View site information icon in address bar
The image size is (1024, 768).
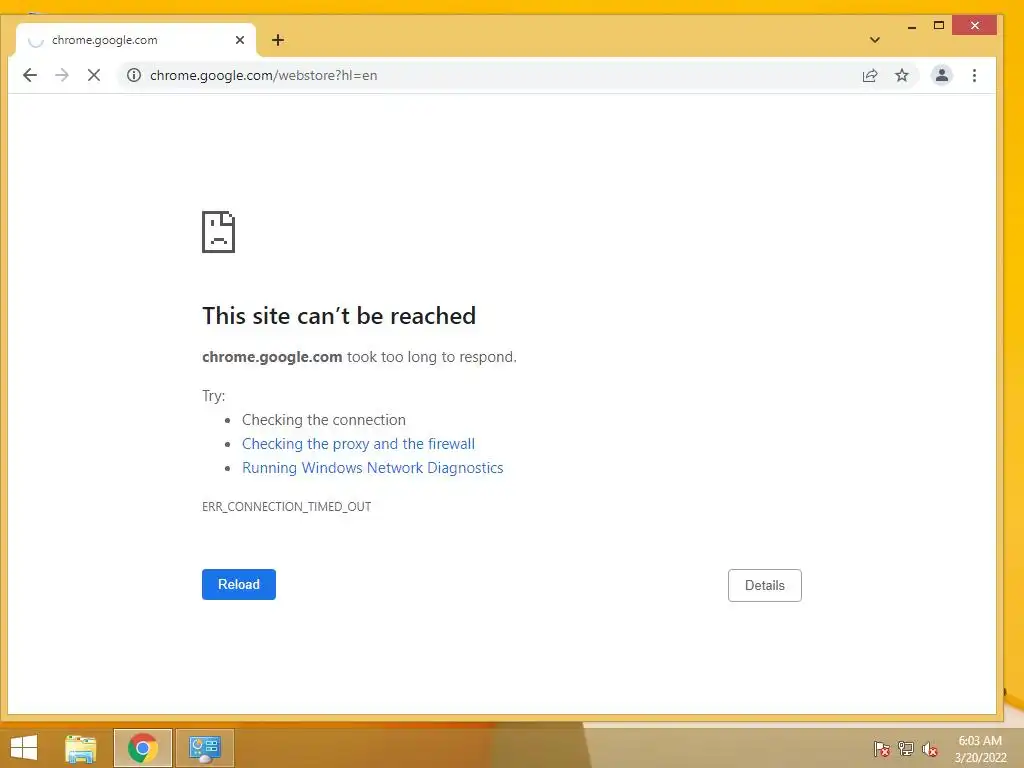[x=134, y=75]
